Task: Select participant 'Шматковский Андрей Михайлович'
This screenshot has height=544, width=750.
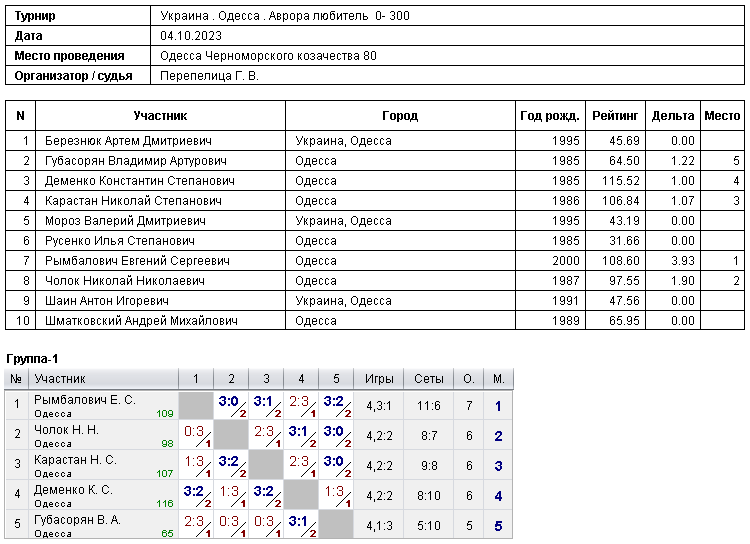Action: click(x=141, y=321)
